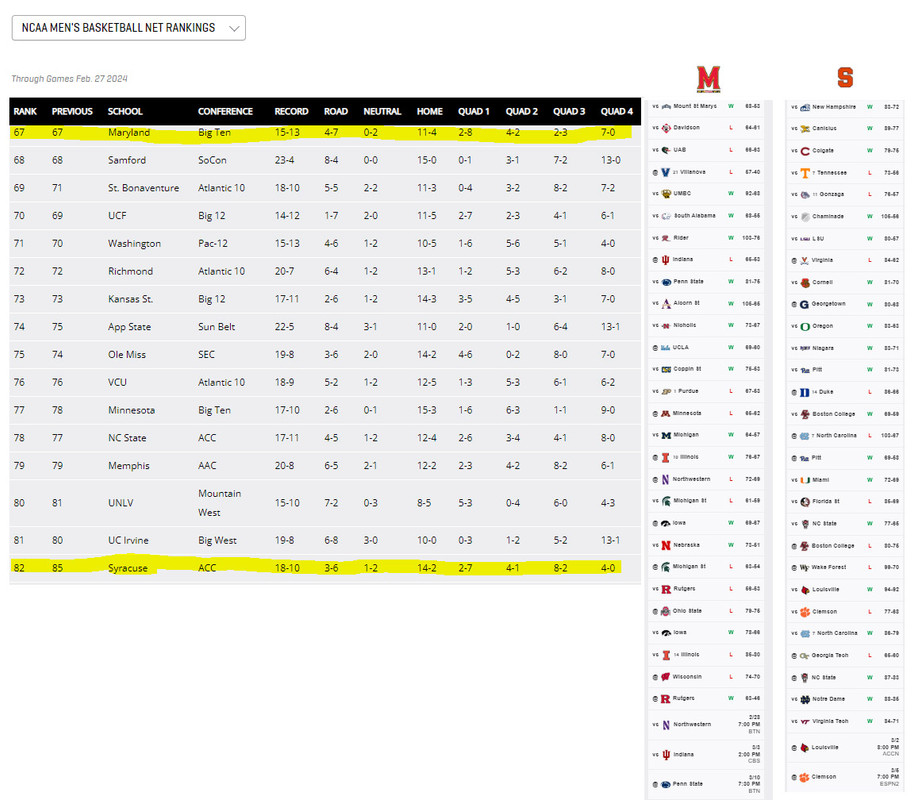Select UC Irvine in the rankings table
The width and height of the screenshot is (914, 800).
click(x=128, y=541)
